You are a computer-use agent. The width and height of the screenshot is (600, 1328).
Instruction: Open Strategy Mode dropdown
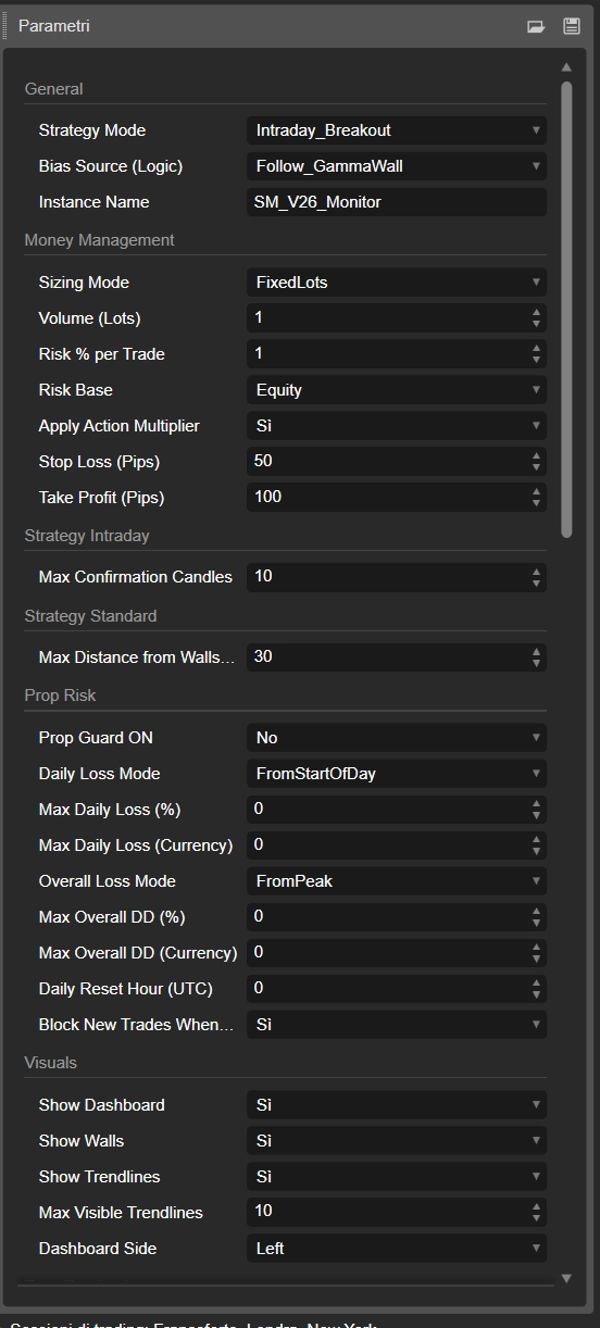396,131
